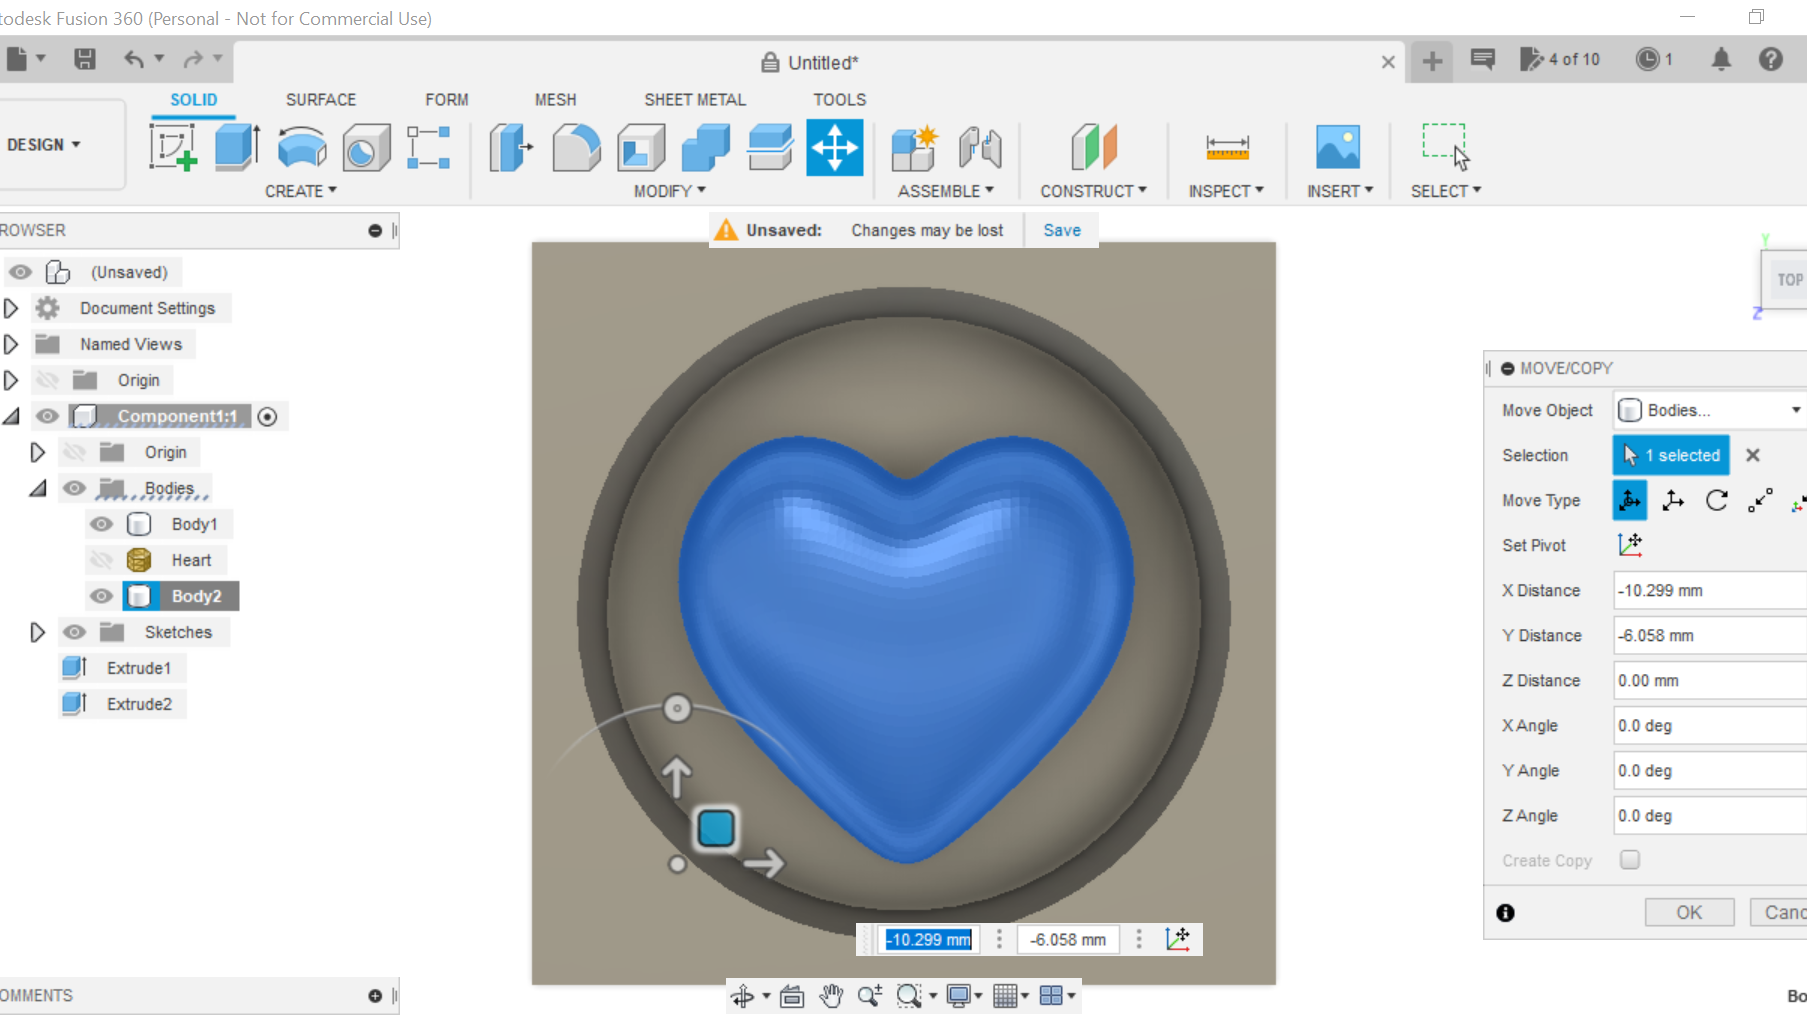Open the SURFACE ribbon tab
The width and height of the screenshot is (1807, 1016).
321,99
